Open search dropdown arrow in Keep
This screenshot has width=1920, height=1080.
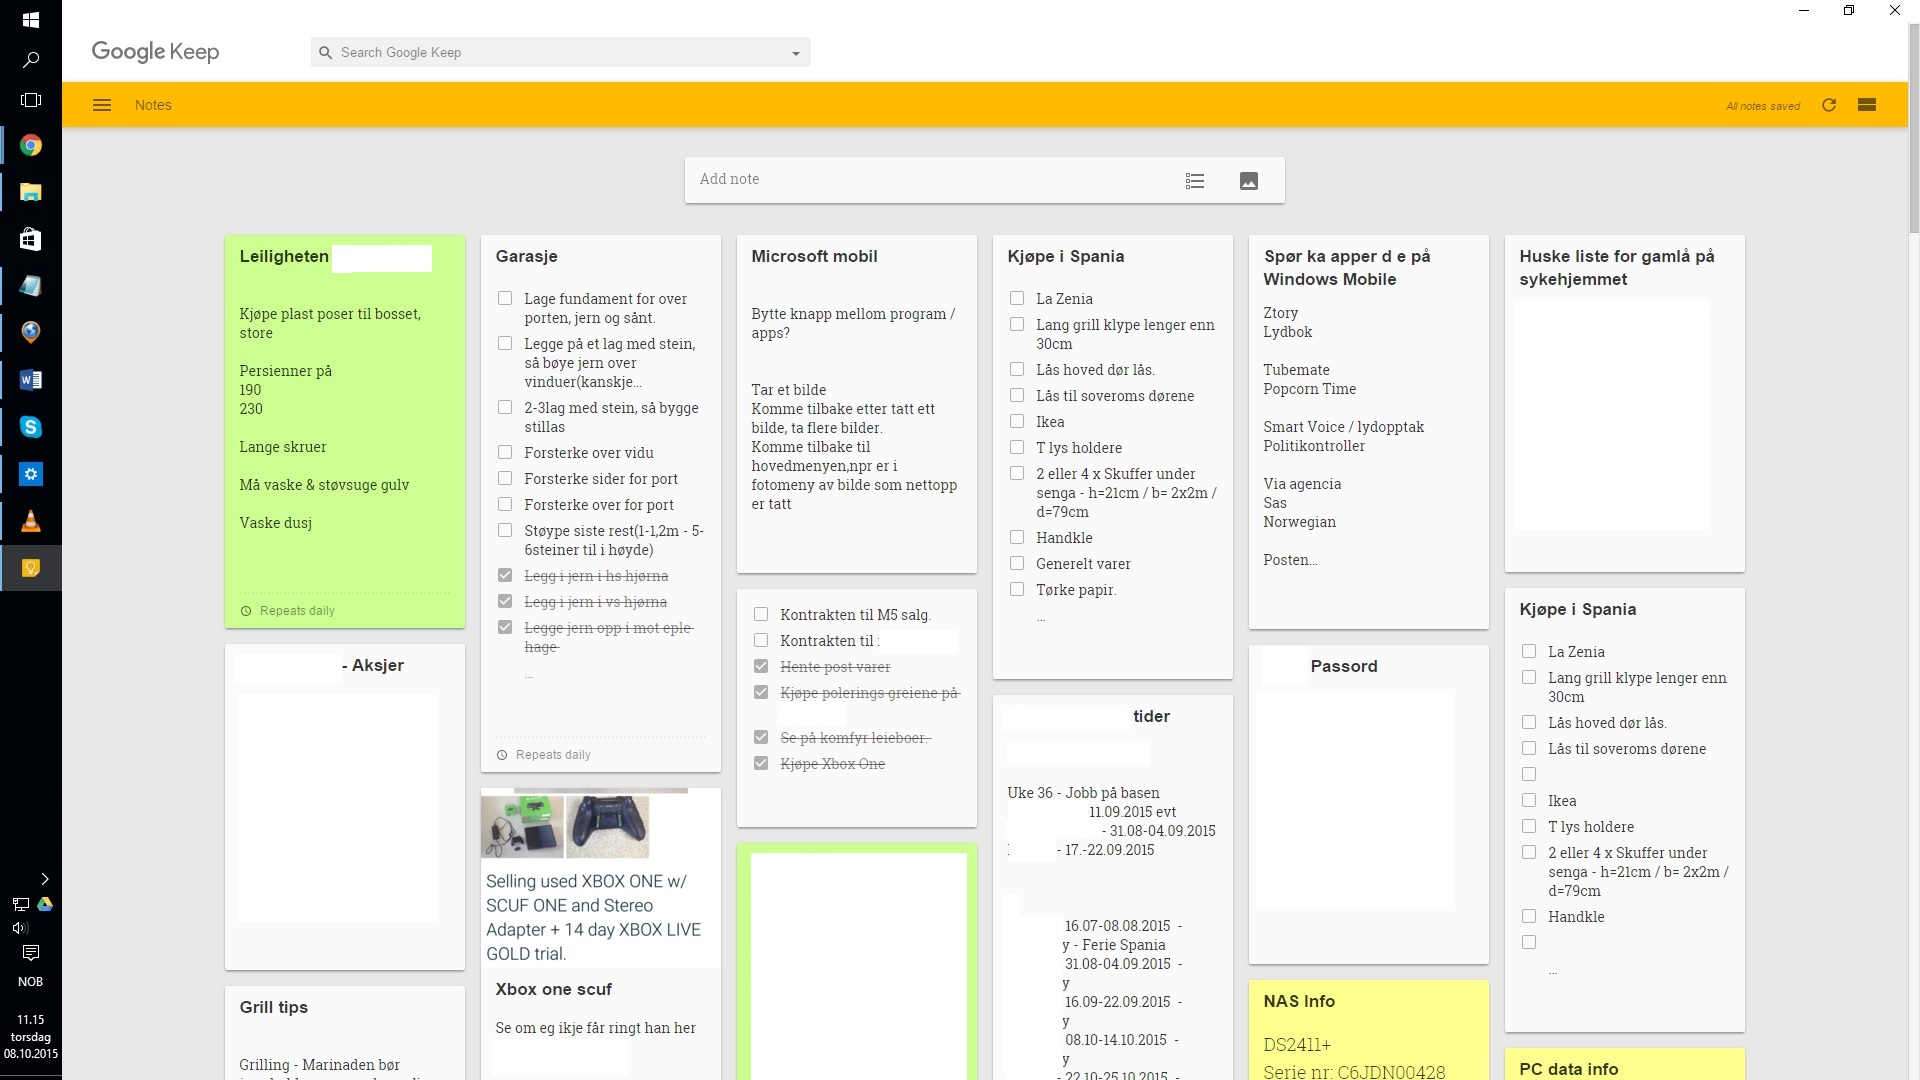(x=796, y=53)
